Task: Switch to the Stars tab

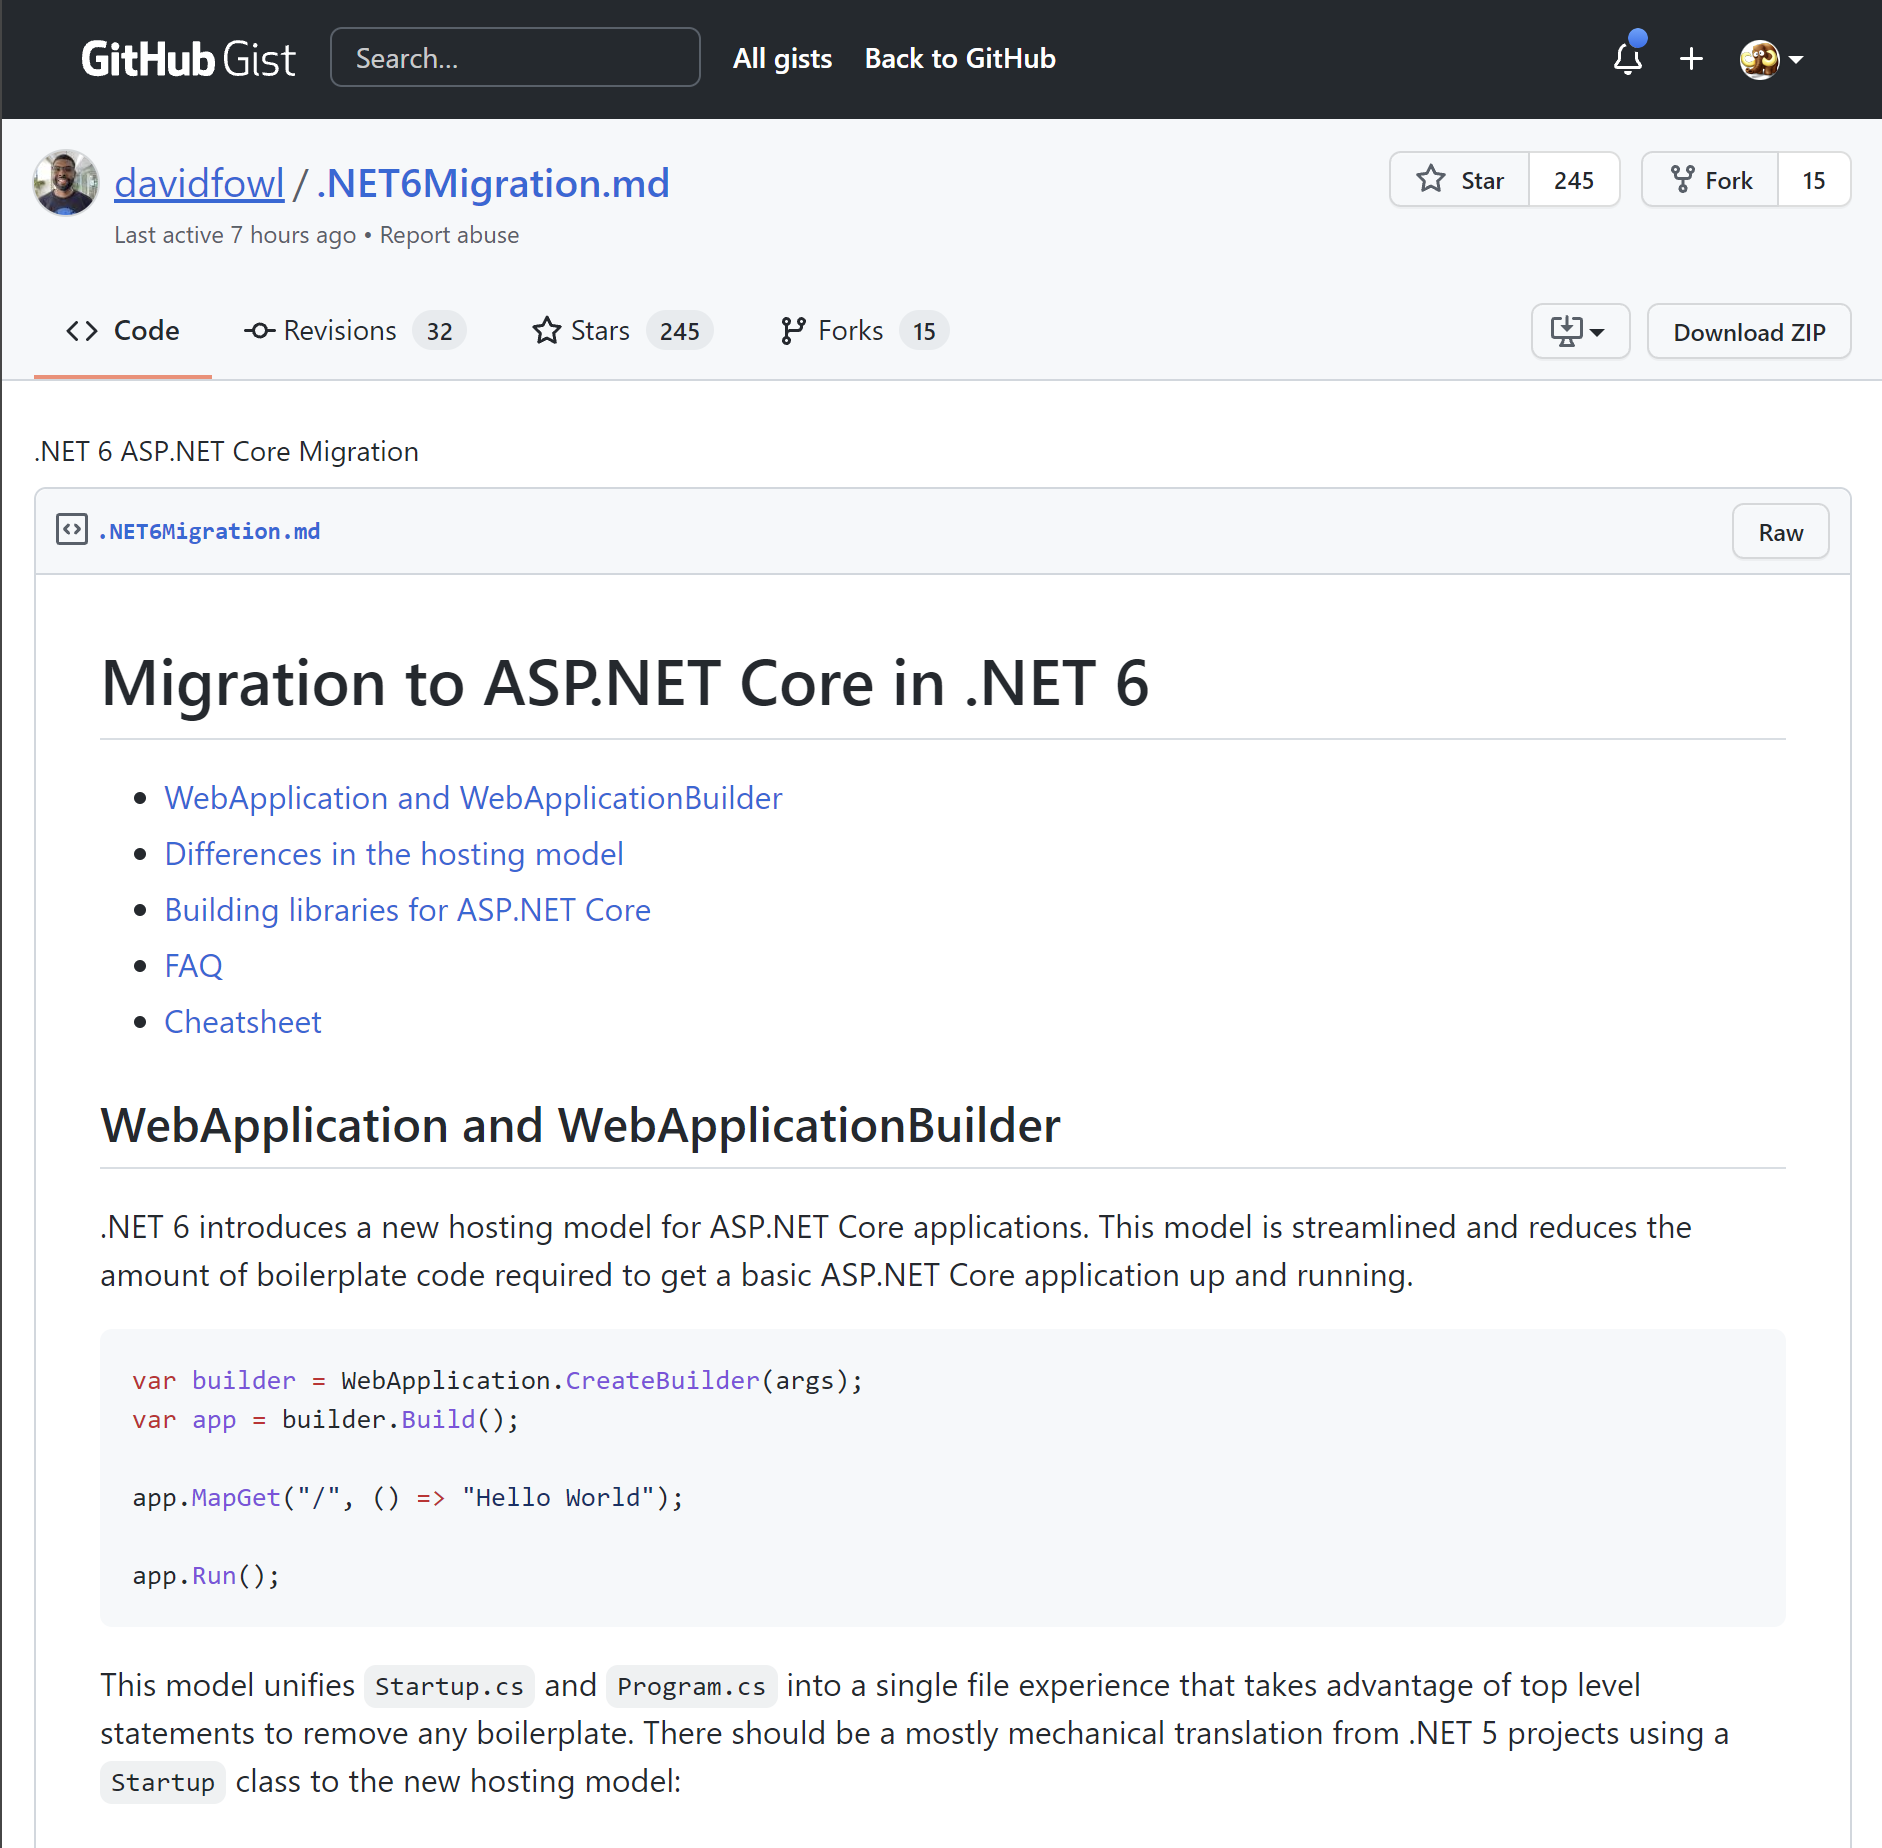Action: [622, 331]
